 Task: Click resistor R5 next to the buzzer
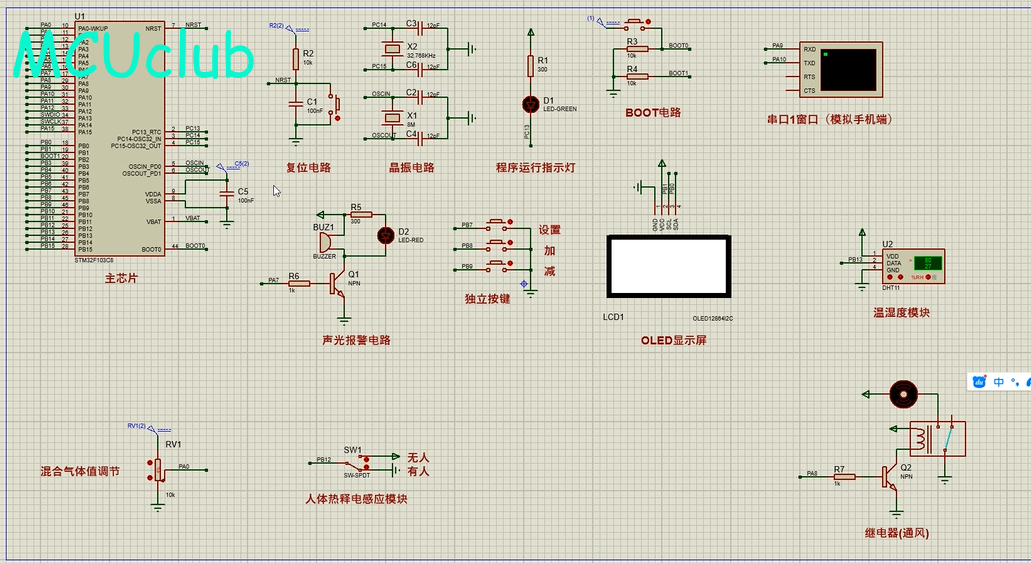tap(361, 214)
